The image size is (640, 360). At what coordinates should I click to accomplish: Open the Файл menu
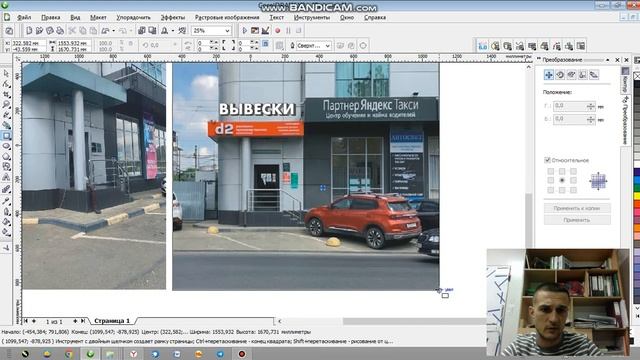point(24,18)
